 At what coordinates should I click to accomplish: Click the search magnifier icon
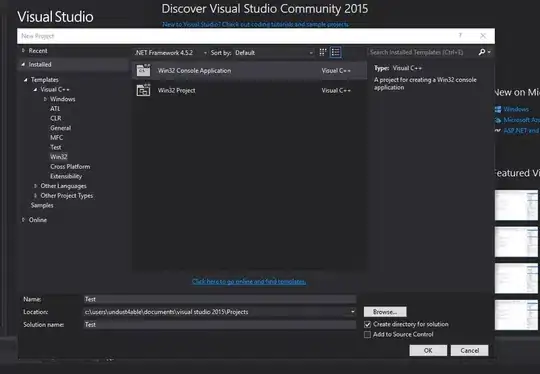[x=482, y=52]
